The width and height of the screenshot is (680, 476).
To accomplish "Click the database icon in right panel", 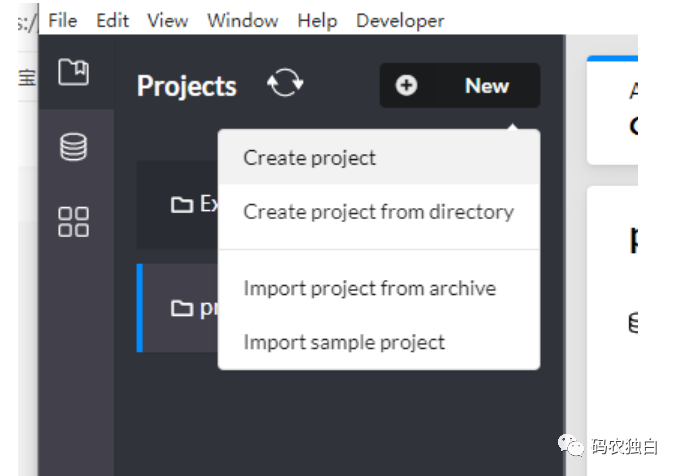I will coord(632,322).
